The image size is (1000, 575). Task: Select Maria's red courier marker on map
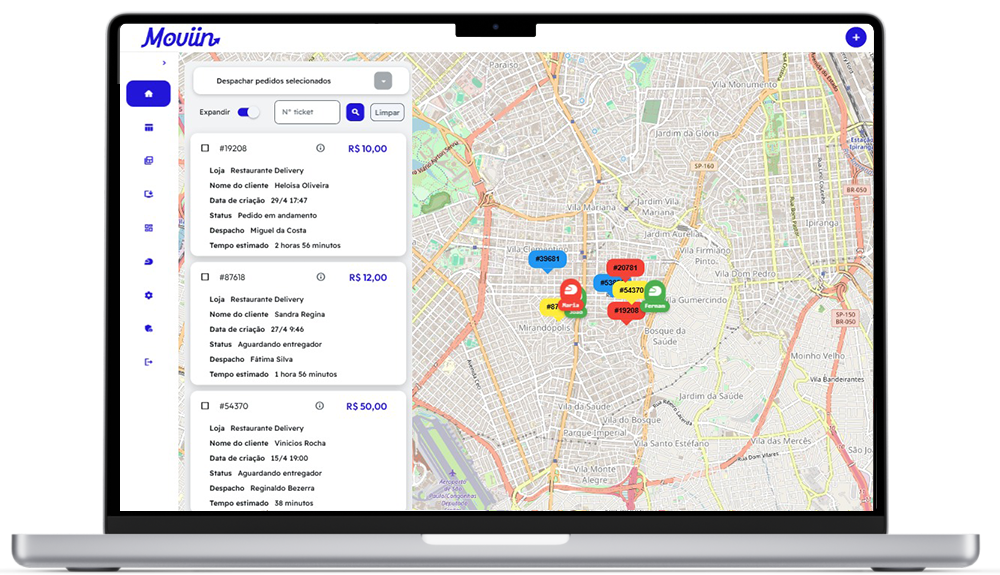(571, 294)
